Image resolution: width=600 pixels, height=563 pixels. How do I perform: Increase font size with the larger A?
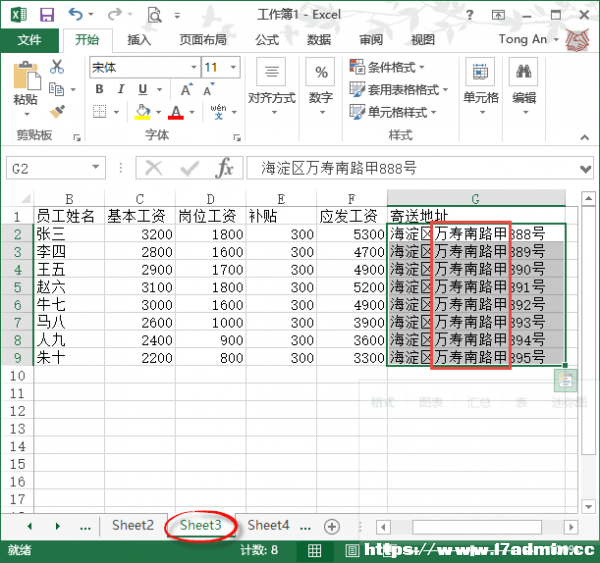pyautogui.click(x=187, y=90)
